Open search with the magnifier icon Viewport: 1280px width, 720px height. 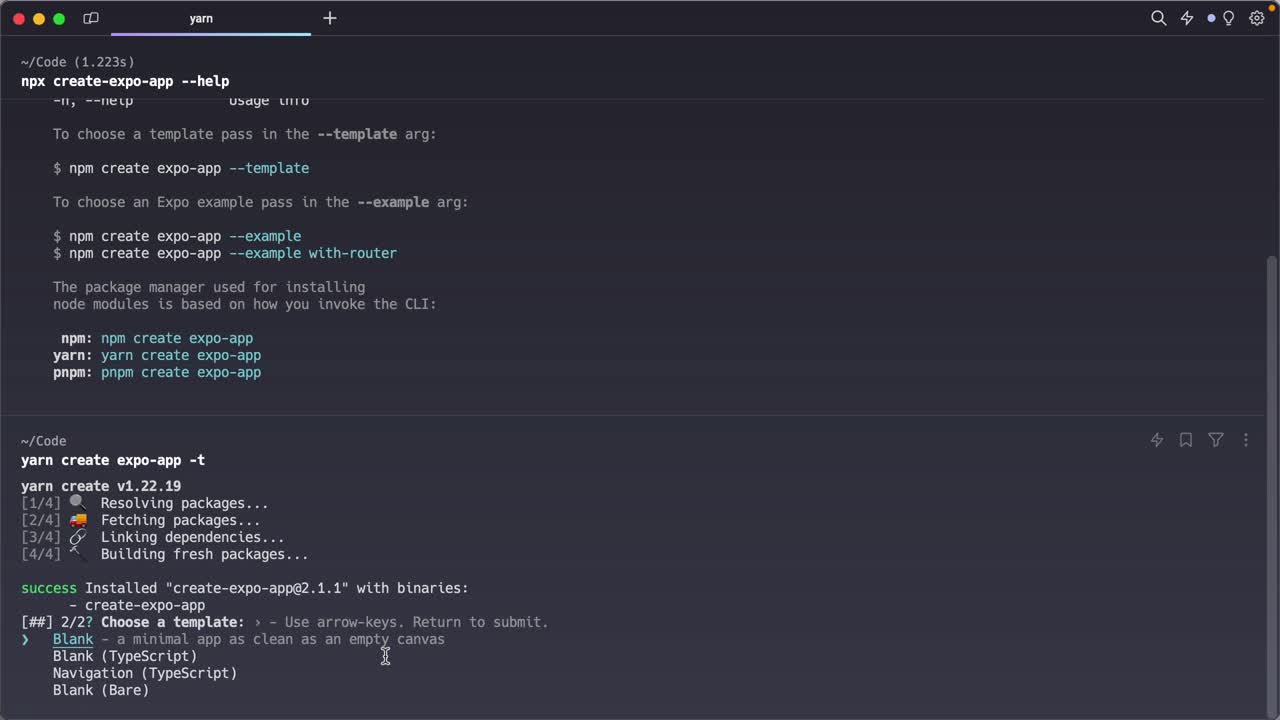coord(1159,18)
